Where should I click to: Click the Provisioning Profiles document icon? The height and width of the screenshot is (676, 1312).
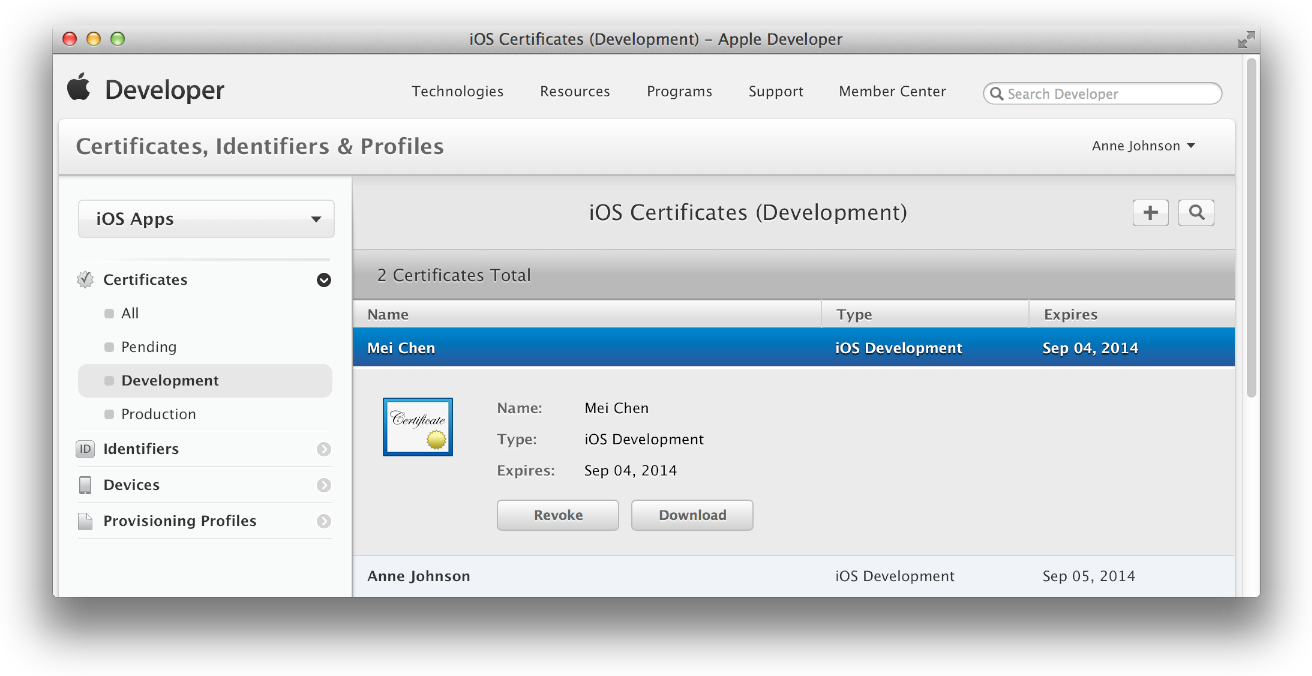tap(85, 521)
